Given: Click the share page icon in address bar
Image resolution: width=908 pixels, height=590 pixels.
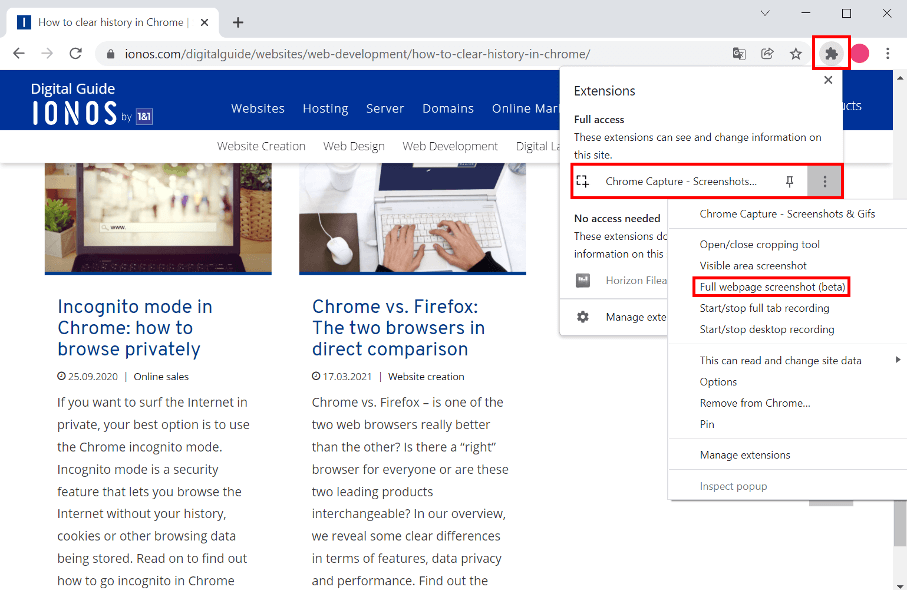Looking at the screenshot, I should (767, 54).
